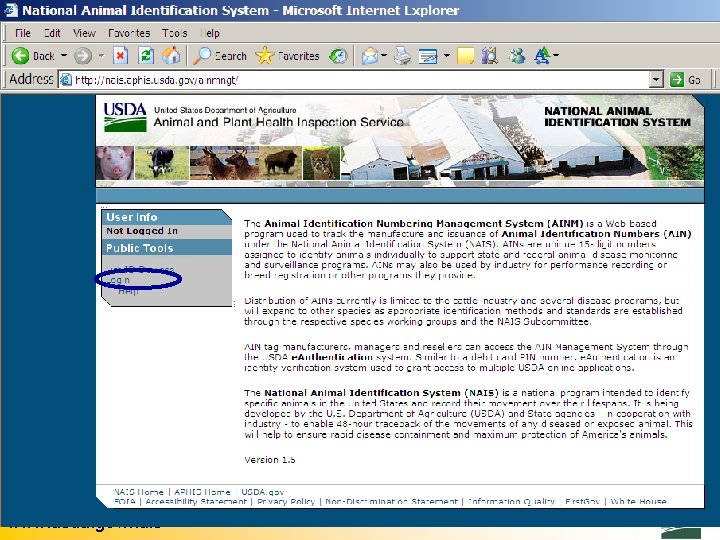Go to the browser Home page
The width and height of the screenshot is (720, 540).
pyautogui.click(x=171, y=56)
